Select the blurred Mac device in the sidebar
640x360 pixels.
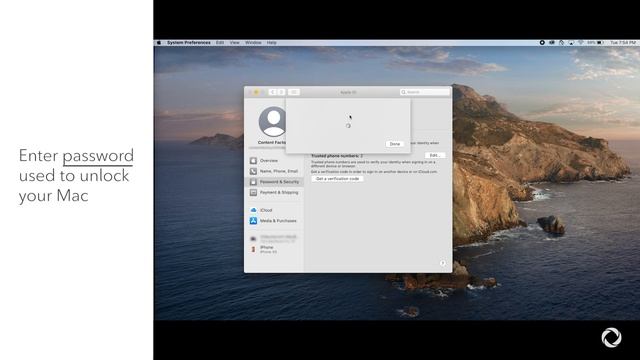pyautogui.click(x=274, y=239)
